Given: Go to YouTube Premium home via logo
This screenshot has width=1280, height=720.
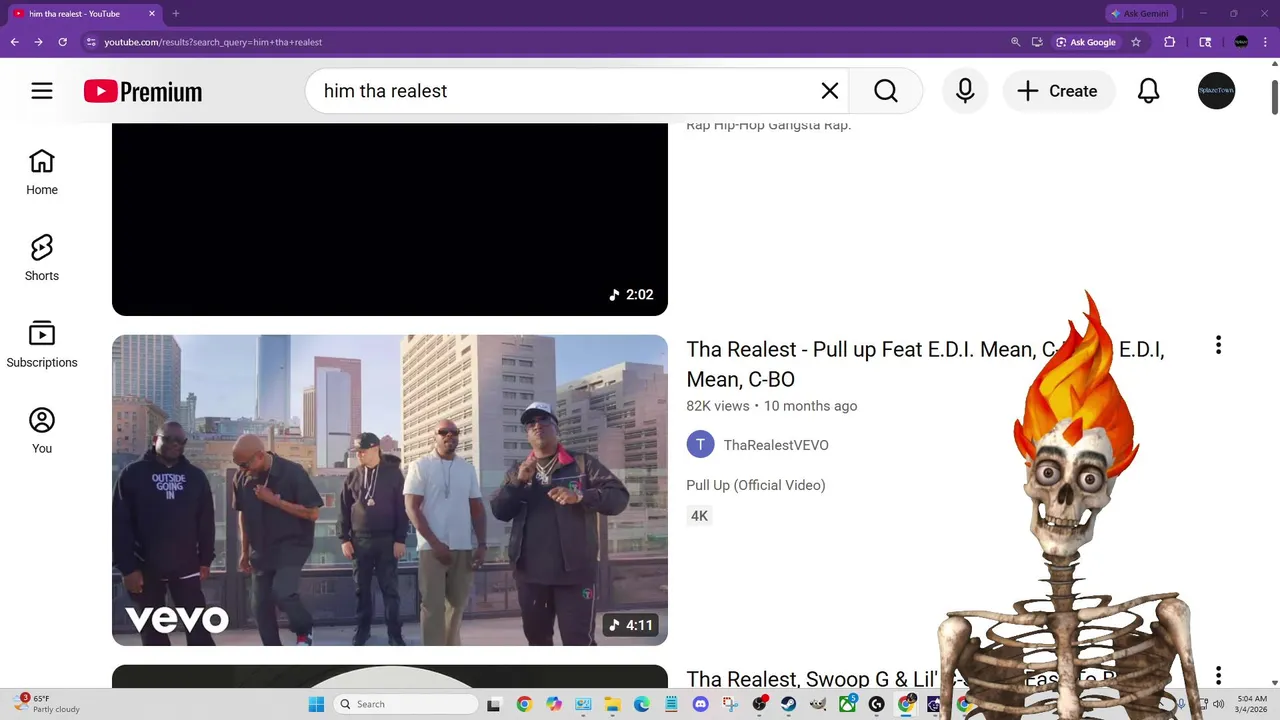Looking at the screenshot, I should [x=143, y=92].
